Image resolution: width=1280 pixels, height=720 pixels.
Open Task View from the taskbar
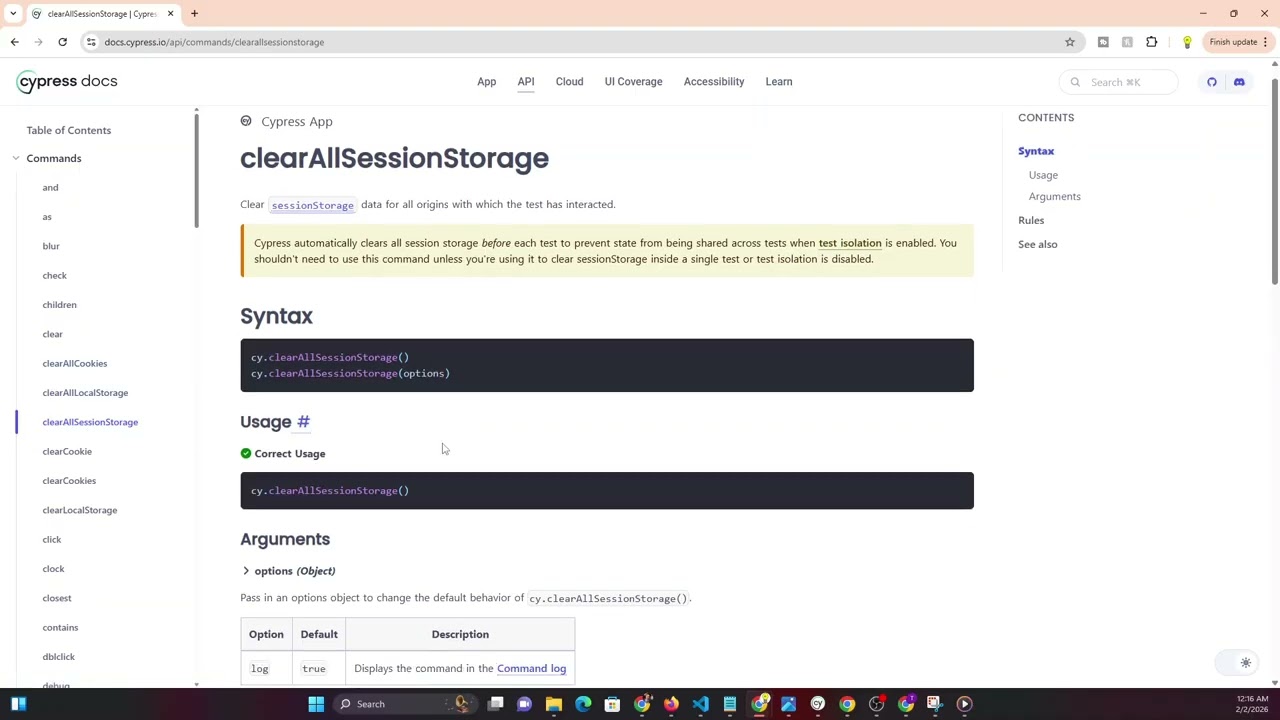(495, 704)
